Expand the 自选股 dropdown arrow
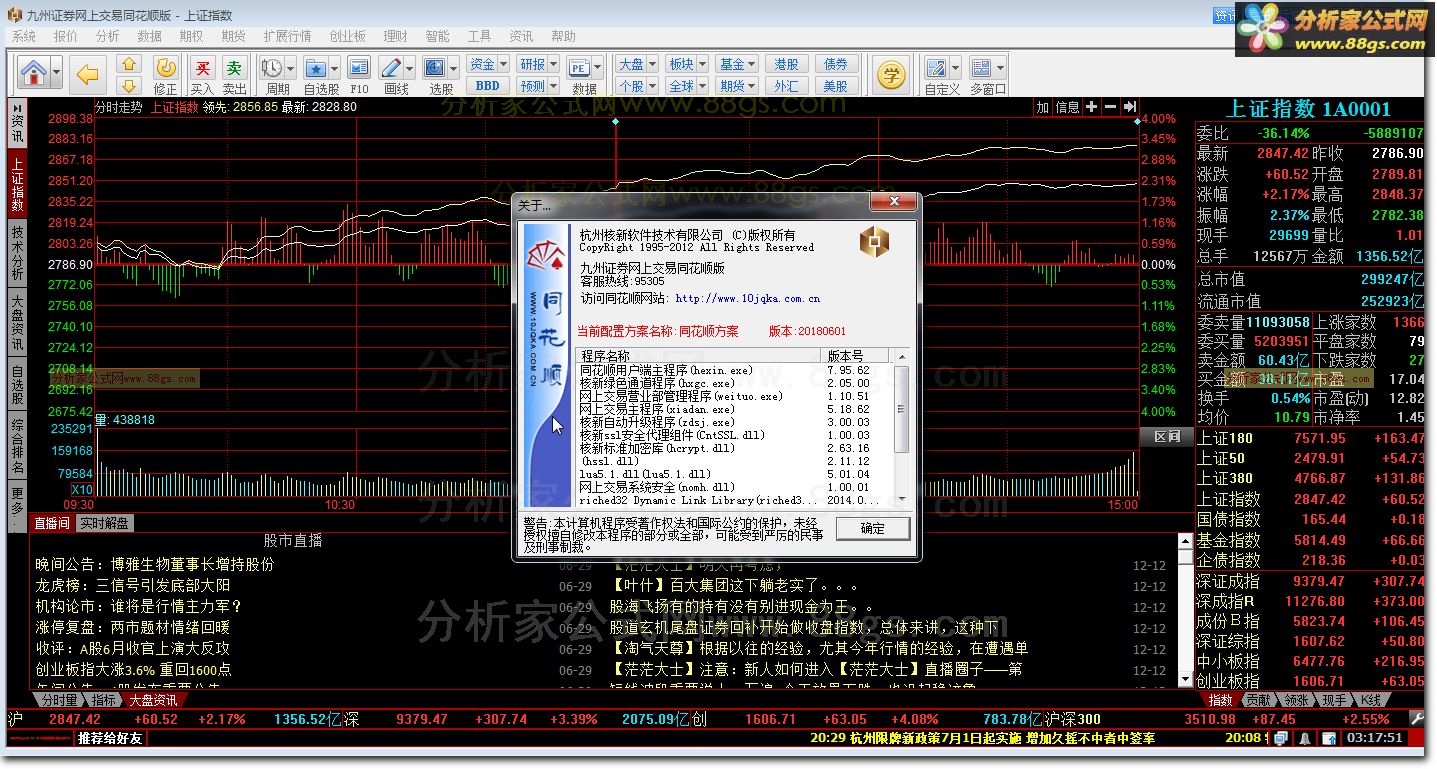 pos(334,68)
